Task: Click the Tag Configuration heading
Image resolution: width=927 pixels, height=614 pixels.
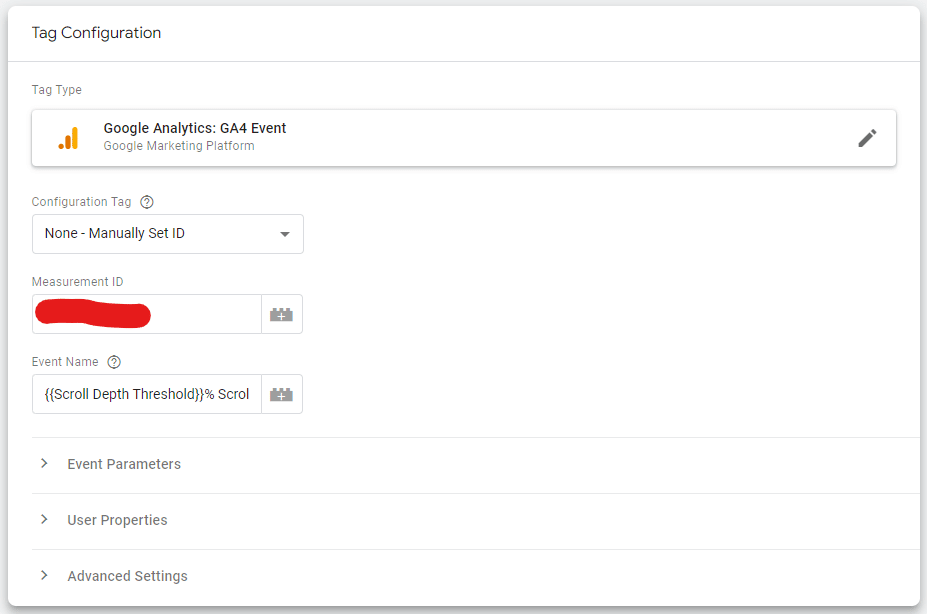Action: tap(96, 33)
